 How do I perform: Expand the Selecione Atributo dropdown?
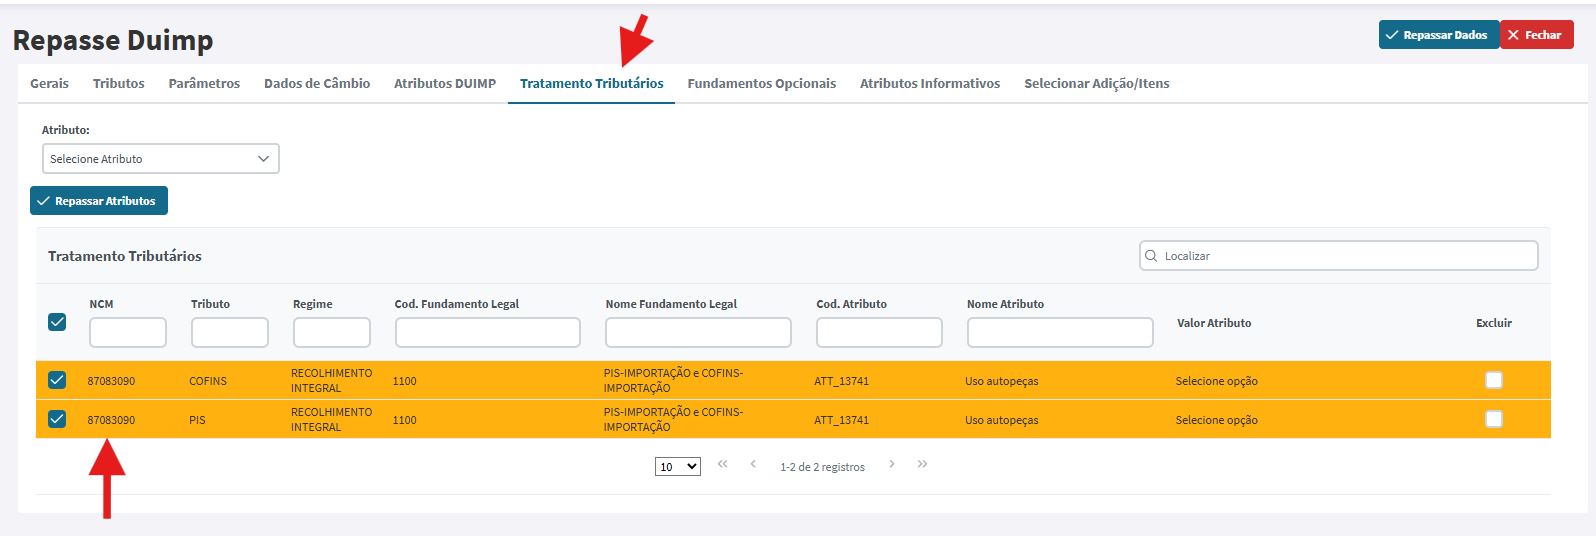(x=160, y=159)
